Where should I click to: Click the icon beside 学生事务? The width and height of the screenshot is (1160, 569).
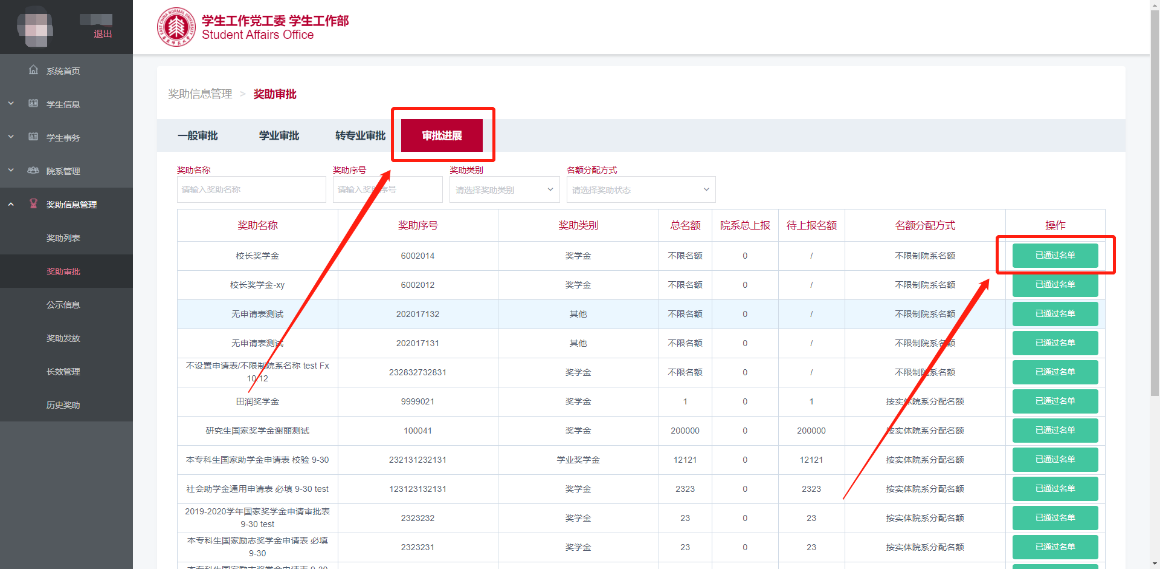click(x=34, y=137)
